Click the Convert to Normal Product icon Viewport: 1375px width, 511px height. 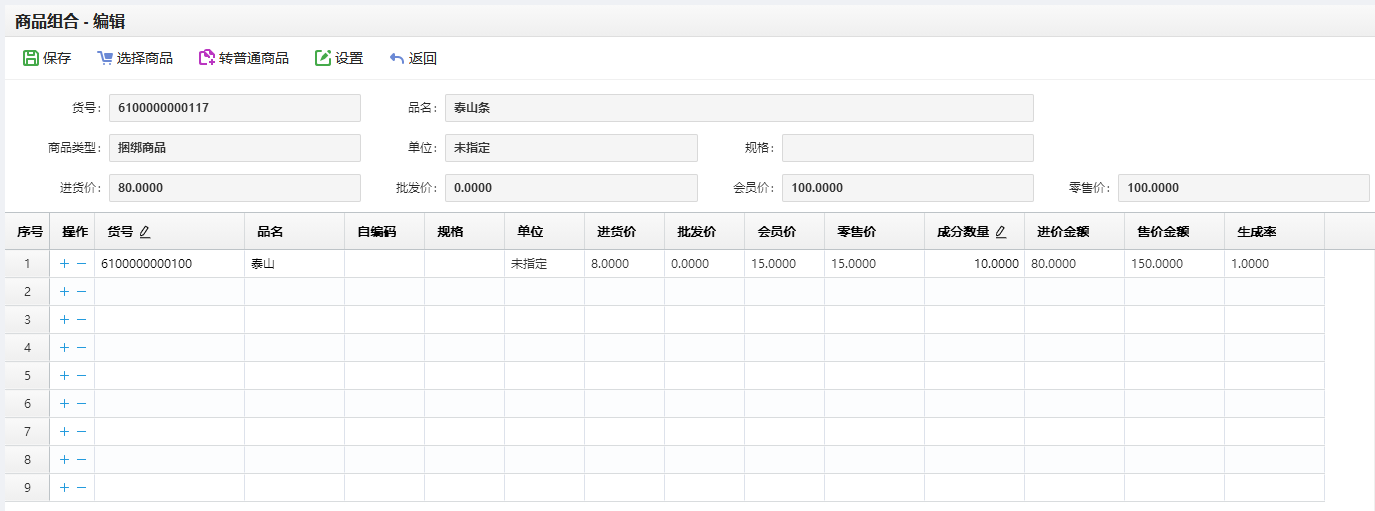tap(207, 58)
